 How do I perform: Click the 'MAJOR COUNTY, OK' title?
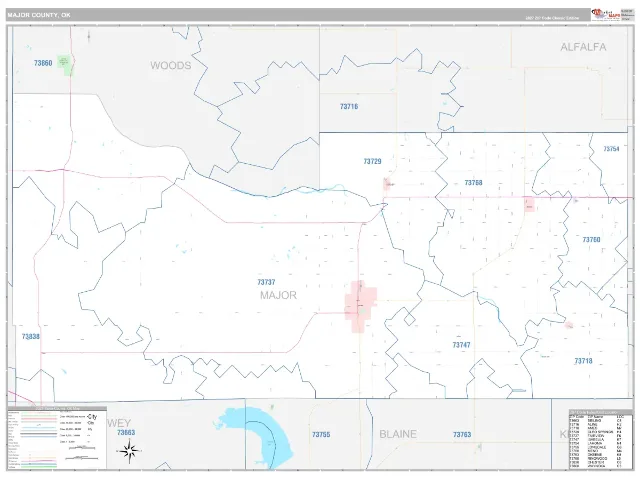coord(39,15)
